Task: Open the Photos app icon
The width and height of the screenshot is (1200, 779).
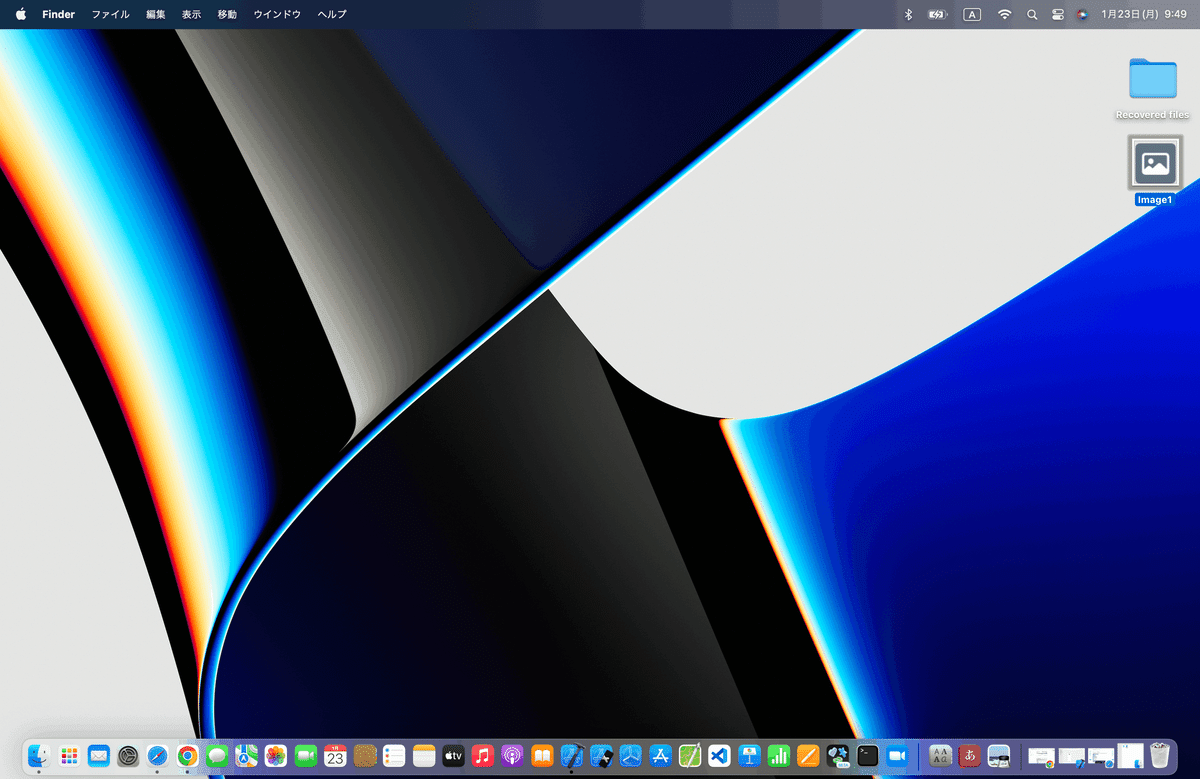Action: pos(276,756)
